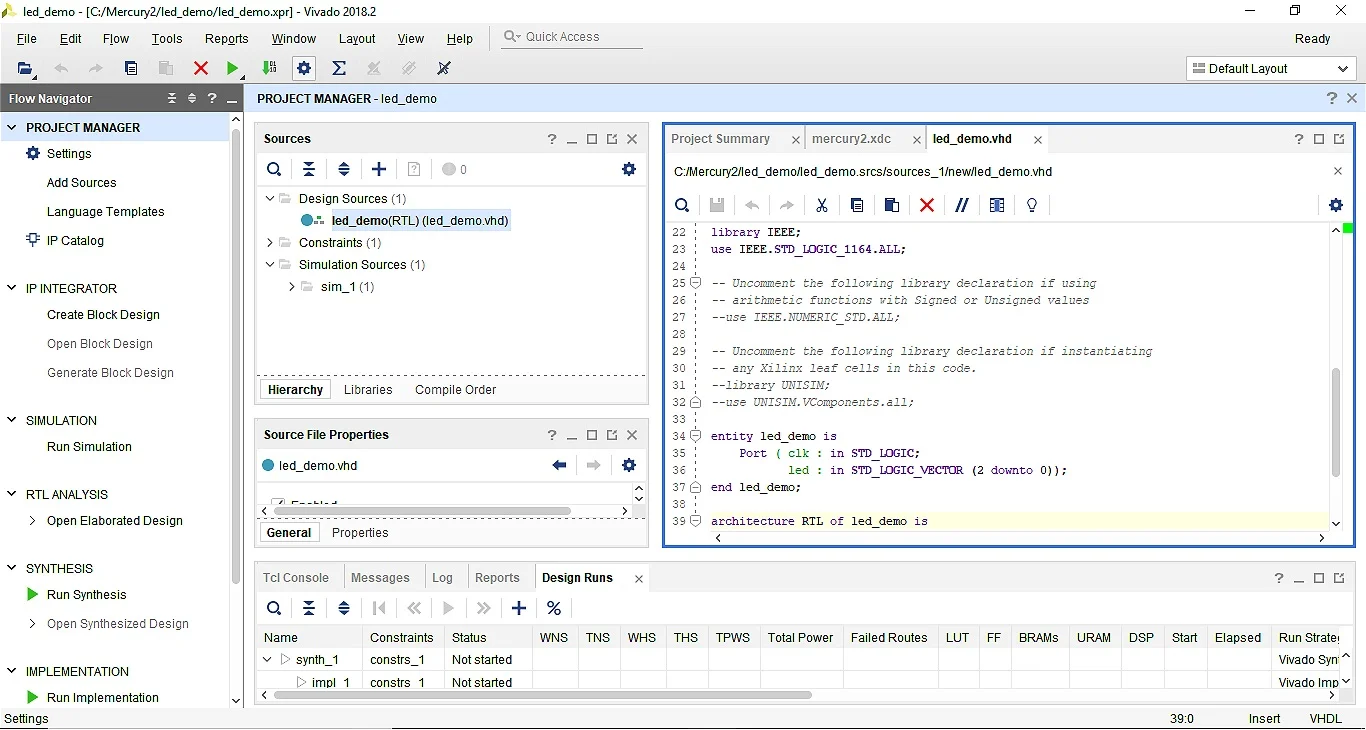Click Program Device toolbar icon

(x=269, y=68)
